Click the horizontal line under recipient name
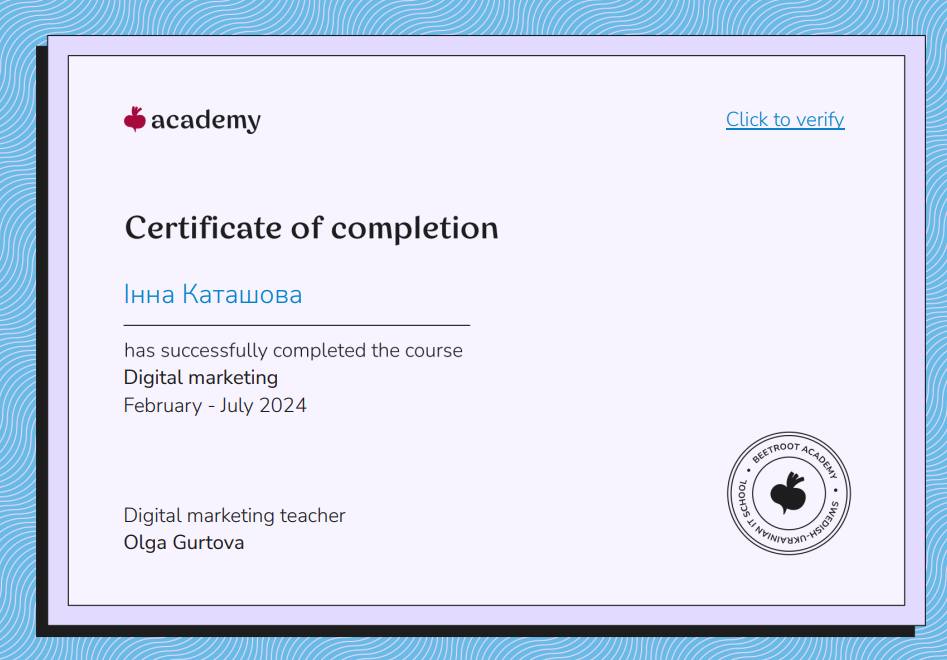 coord(296,325)
